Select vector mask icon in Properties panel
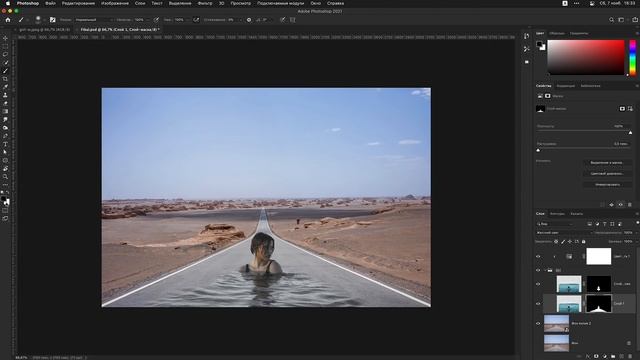Image resolution: width=640 pixels, height=360 pixels. click(x=630, y=109)
